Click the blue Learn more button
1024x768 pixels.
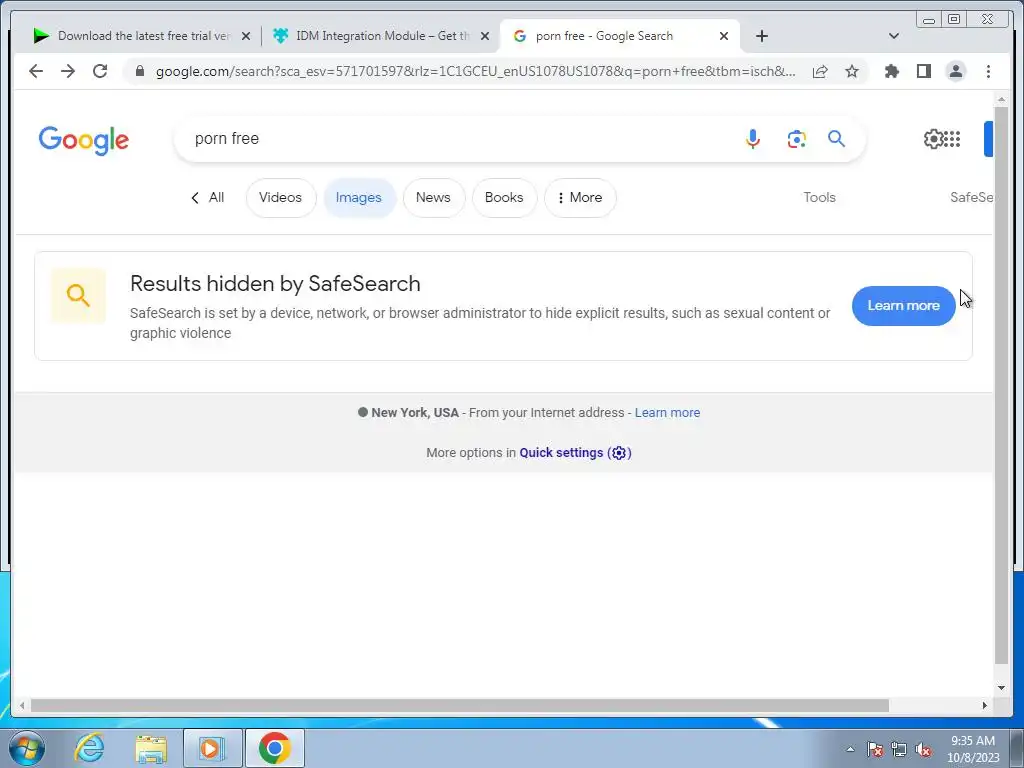[x=903, y=306]
